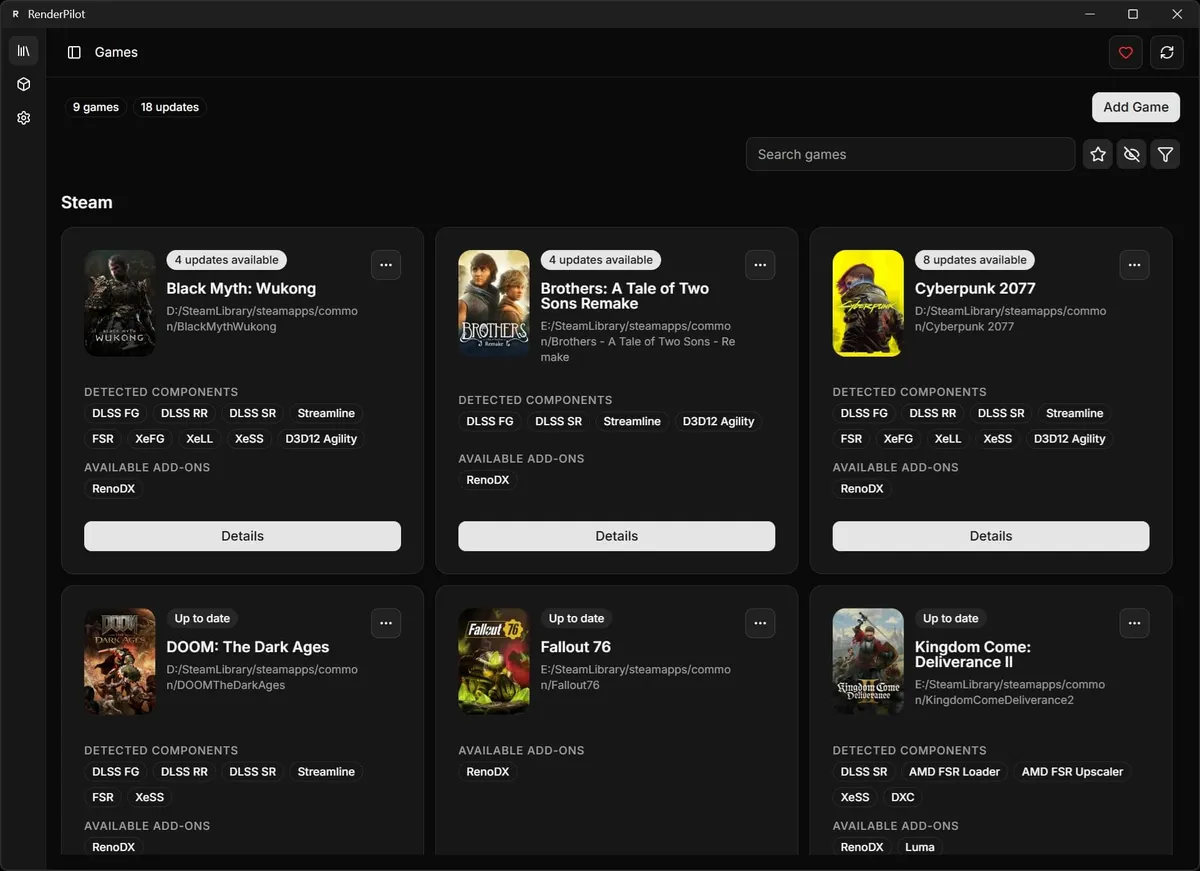Click DLSS RR chip in DOOM card
Image resolution: width=1200 pixels, height=871 pixels.
pyautogui.click(x=185, y=772)
